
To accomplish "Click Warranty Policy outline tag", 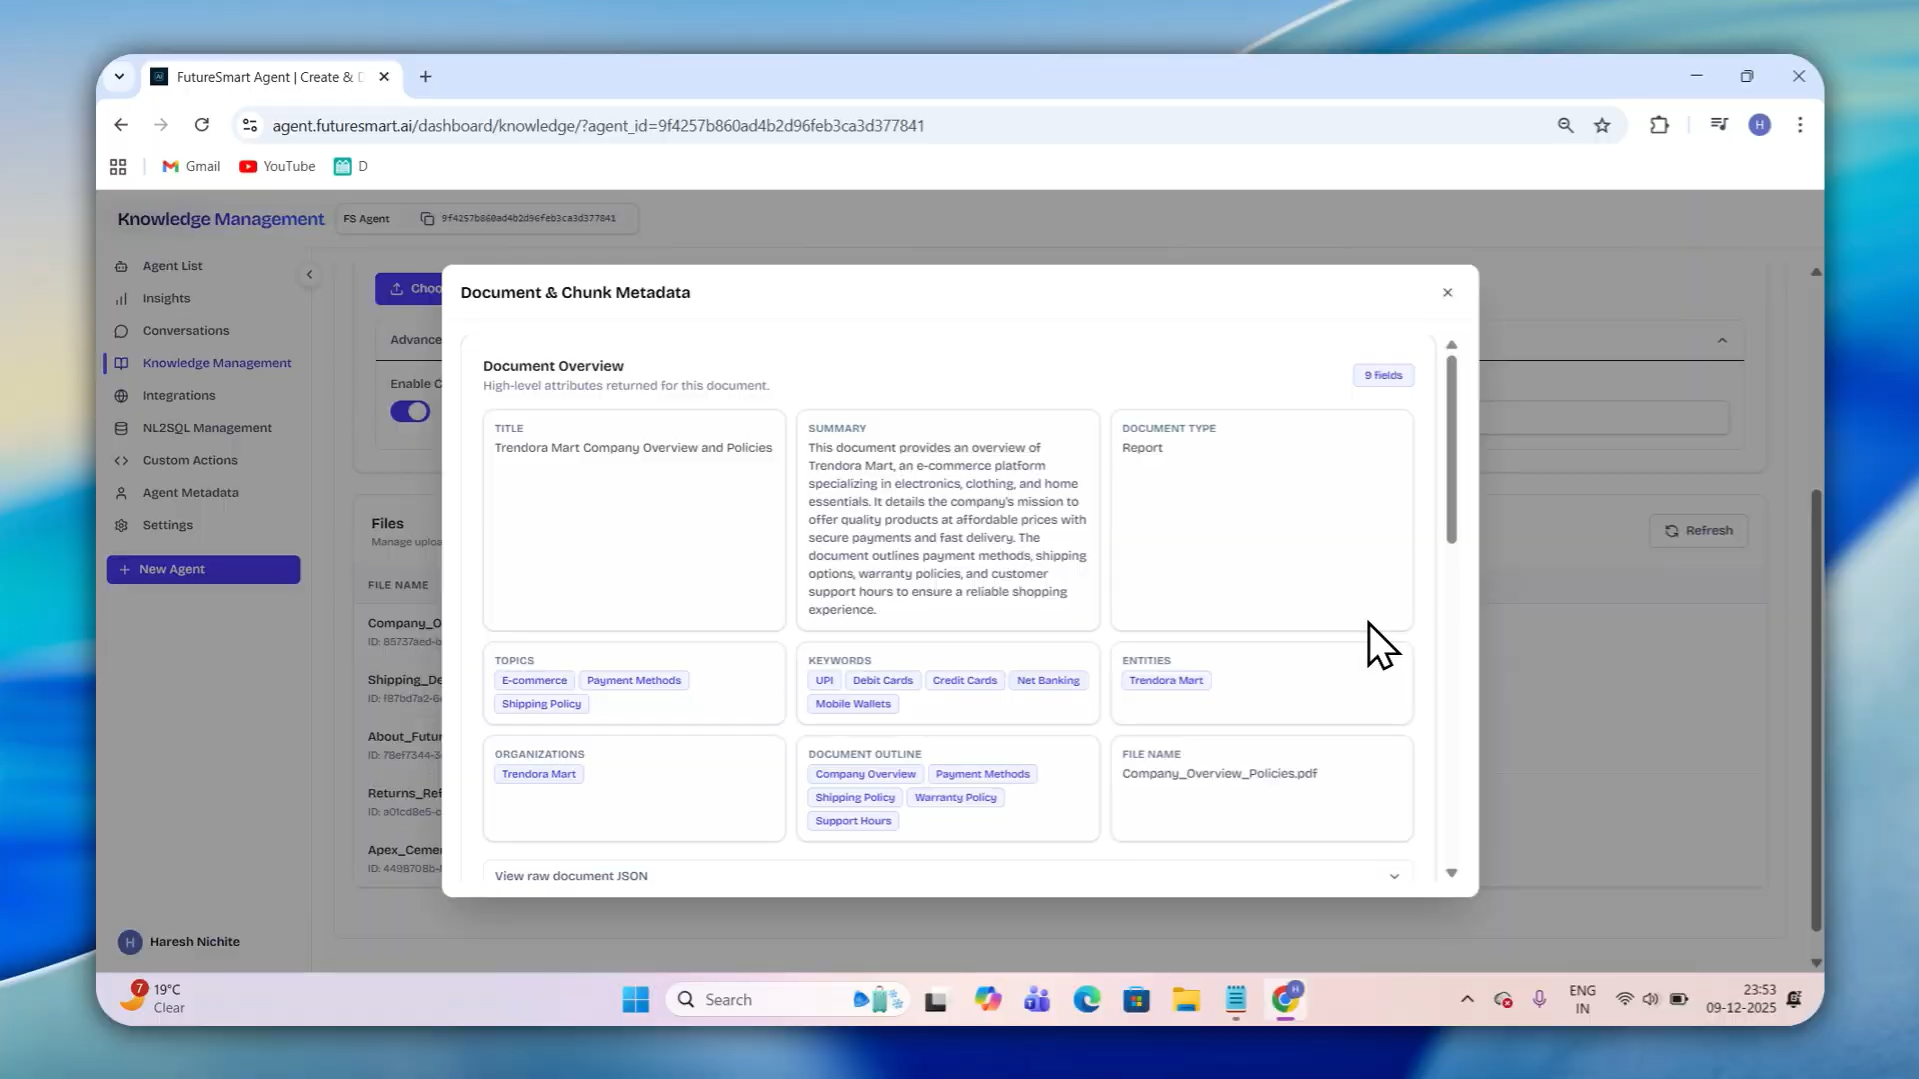I will coord(955,798).
